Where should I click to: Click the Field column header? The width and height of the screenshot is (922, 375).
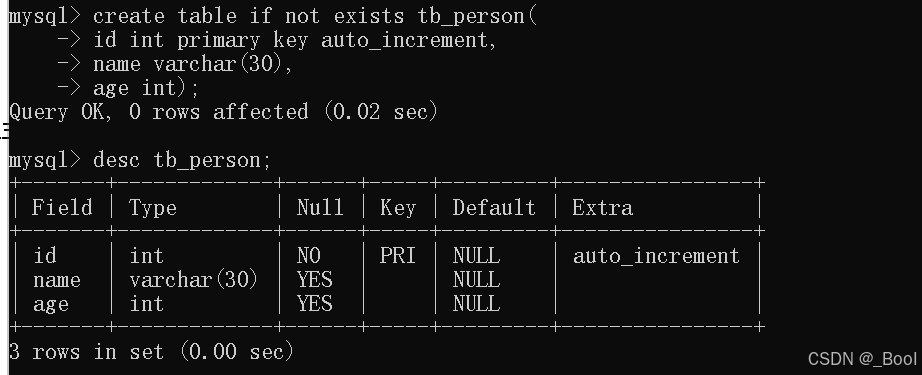coord(62,207)
